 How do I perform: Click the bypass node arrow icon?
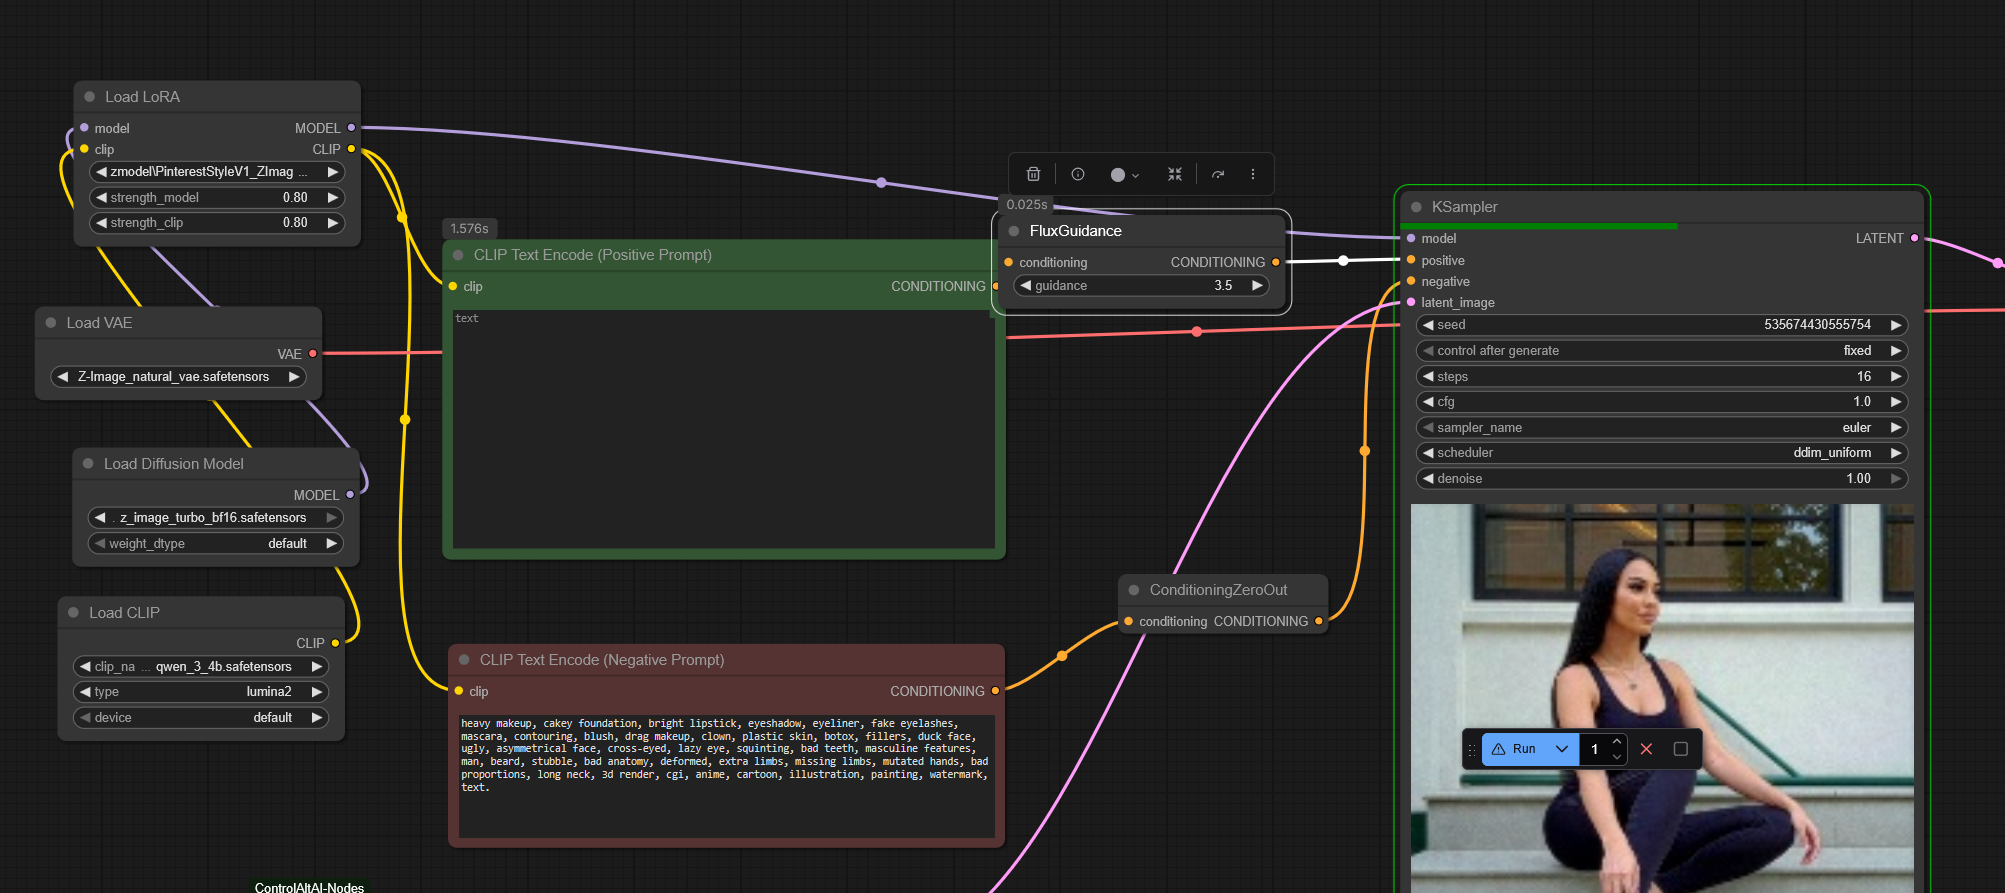[1217, 174]
